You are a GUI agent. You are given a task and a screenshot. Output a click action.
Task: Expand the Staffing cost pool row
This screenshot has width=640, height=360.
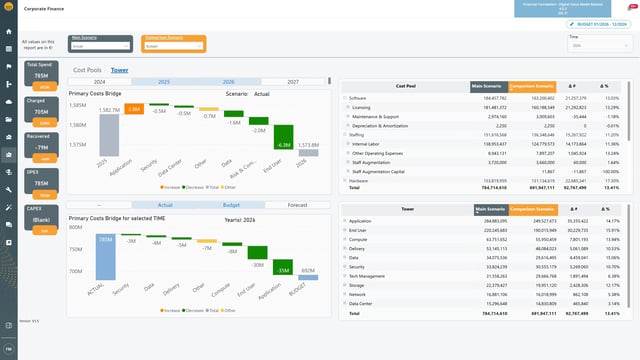345,134
